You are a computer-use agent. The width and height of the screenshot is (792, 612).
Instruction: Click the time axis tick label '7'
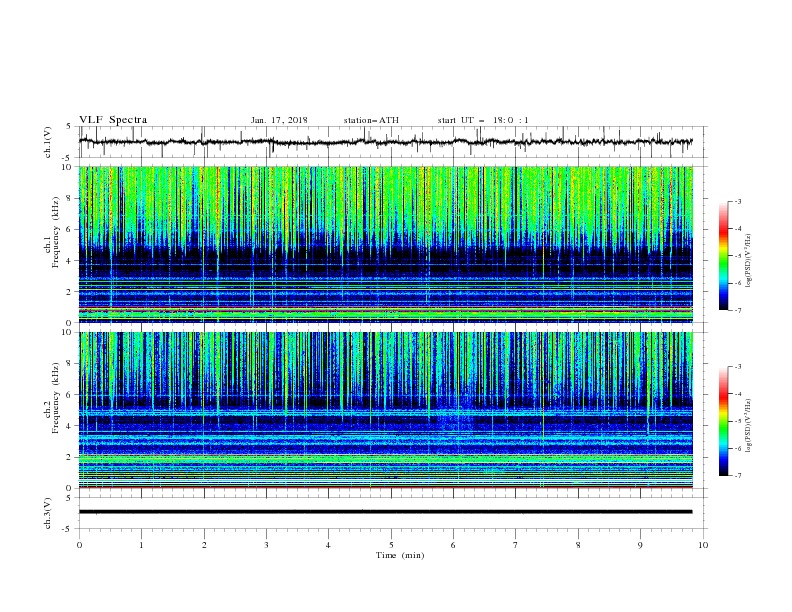[x=516, y=545]
